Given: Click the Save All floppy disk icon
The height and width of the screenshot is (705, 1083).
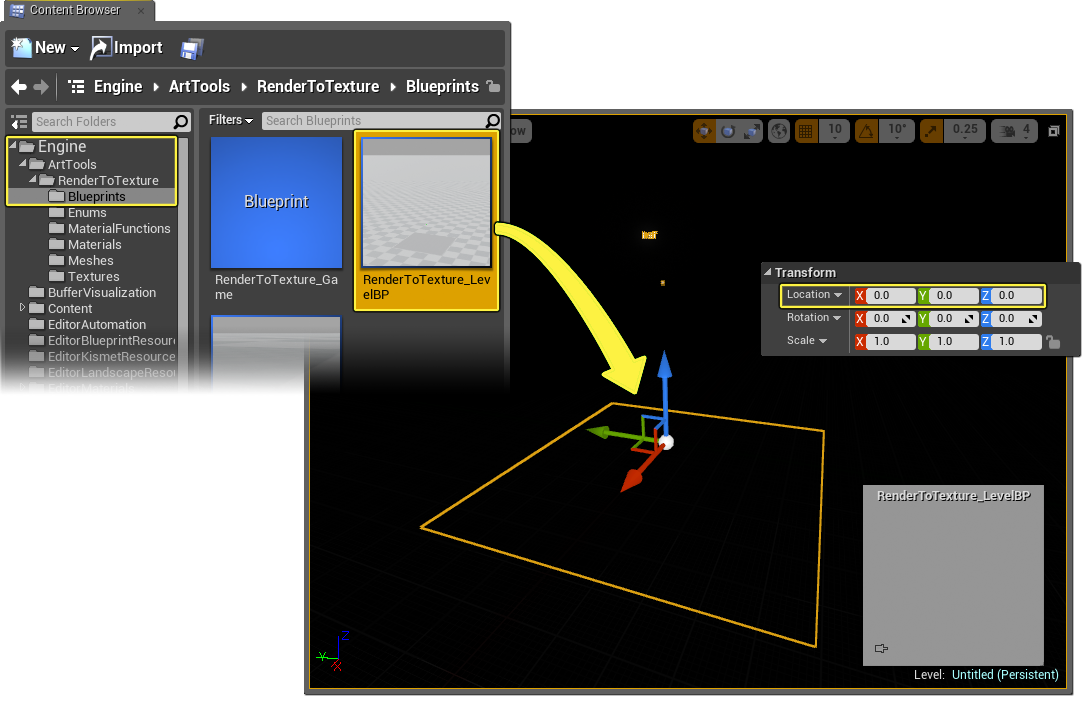Looking at the screenshot, I should pos(192,48).
